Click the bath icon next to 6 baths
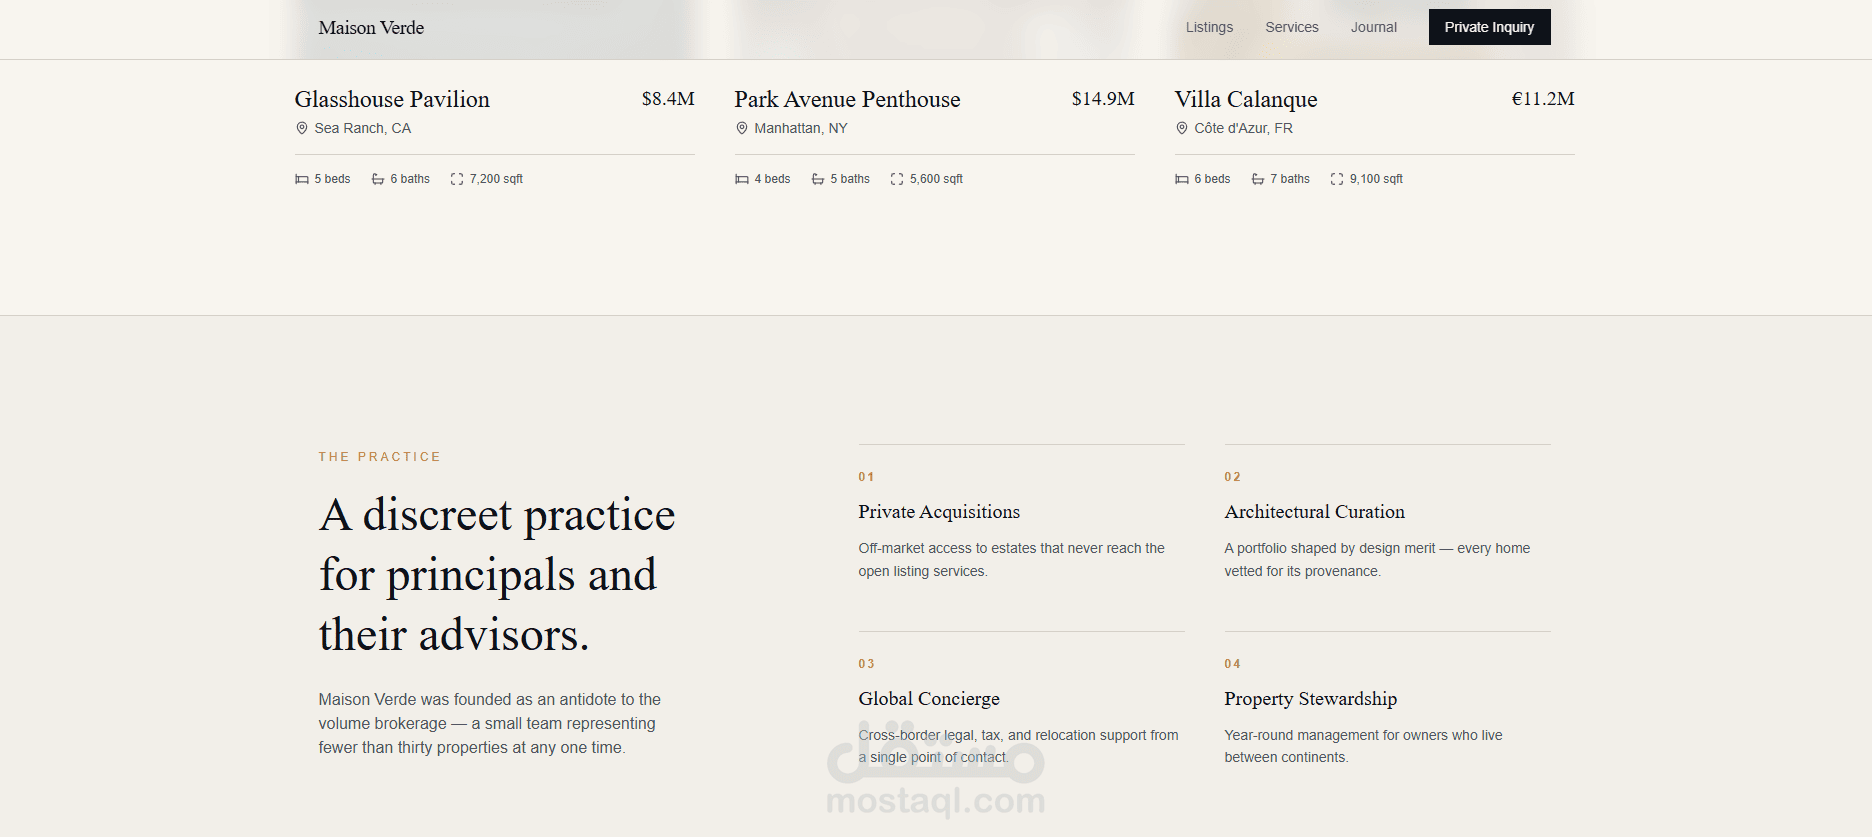Image resolution: width=1872 pixels, height=837 pixels. [377, 179]
